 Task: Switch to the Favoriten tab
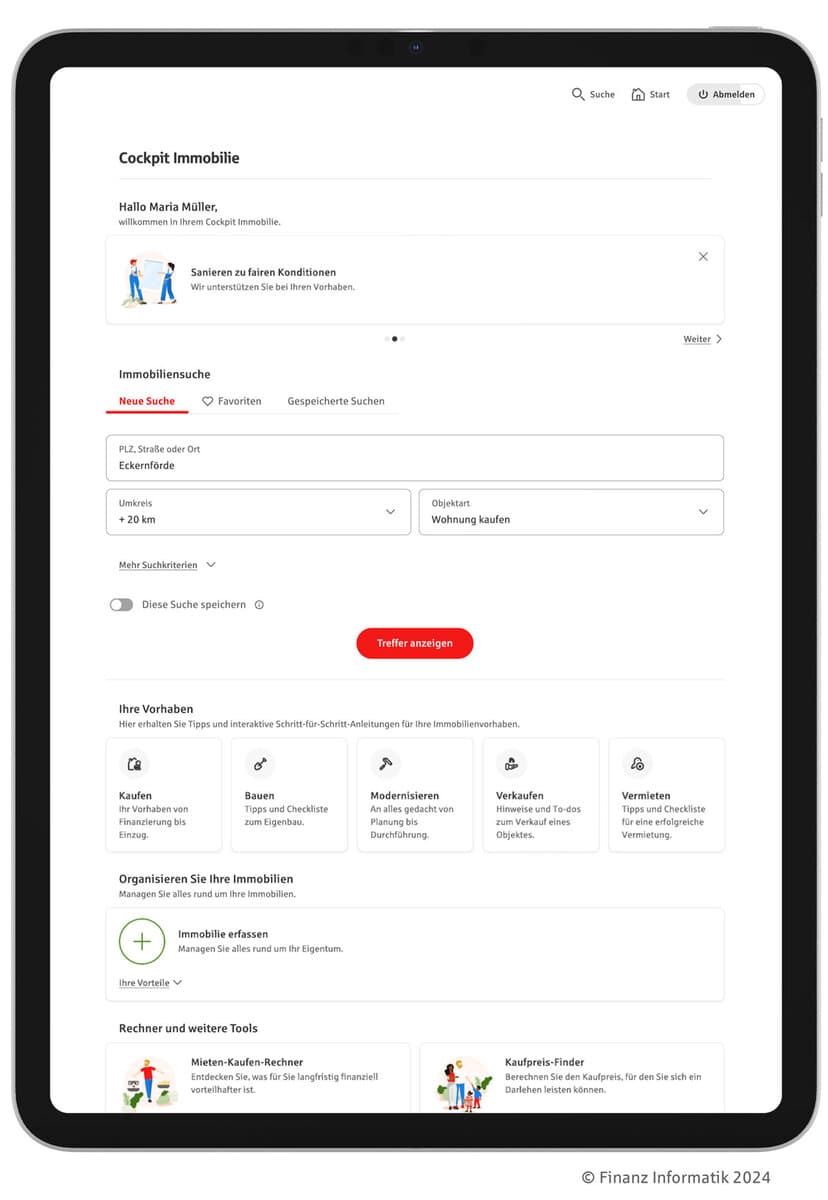point(232,401)
